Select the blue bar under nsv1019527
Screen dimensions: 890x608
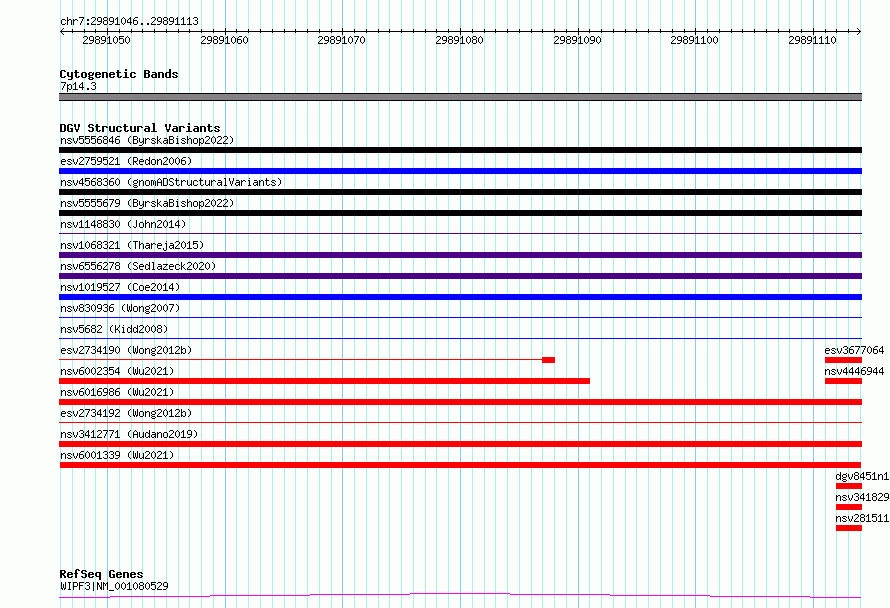460,297
